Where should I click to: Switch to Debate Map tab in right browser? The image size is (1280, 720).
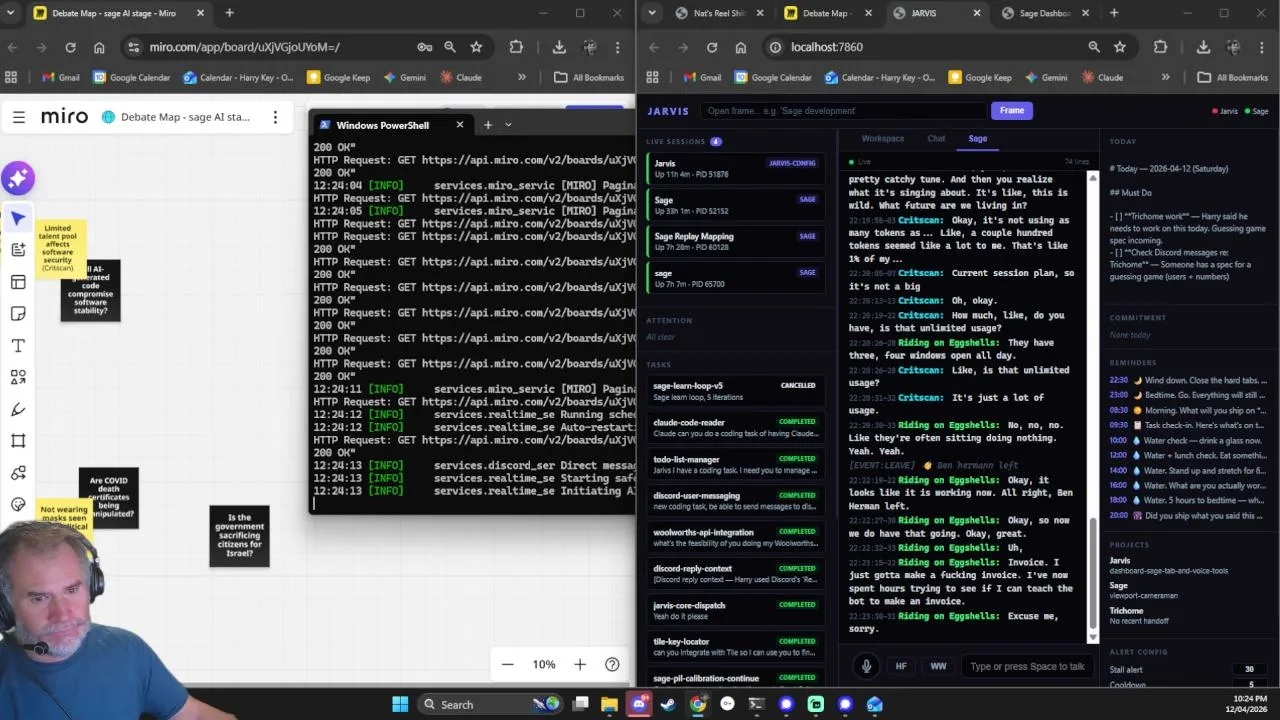point(826,13)
